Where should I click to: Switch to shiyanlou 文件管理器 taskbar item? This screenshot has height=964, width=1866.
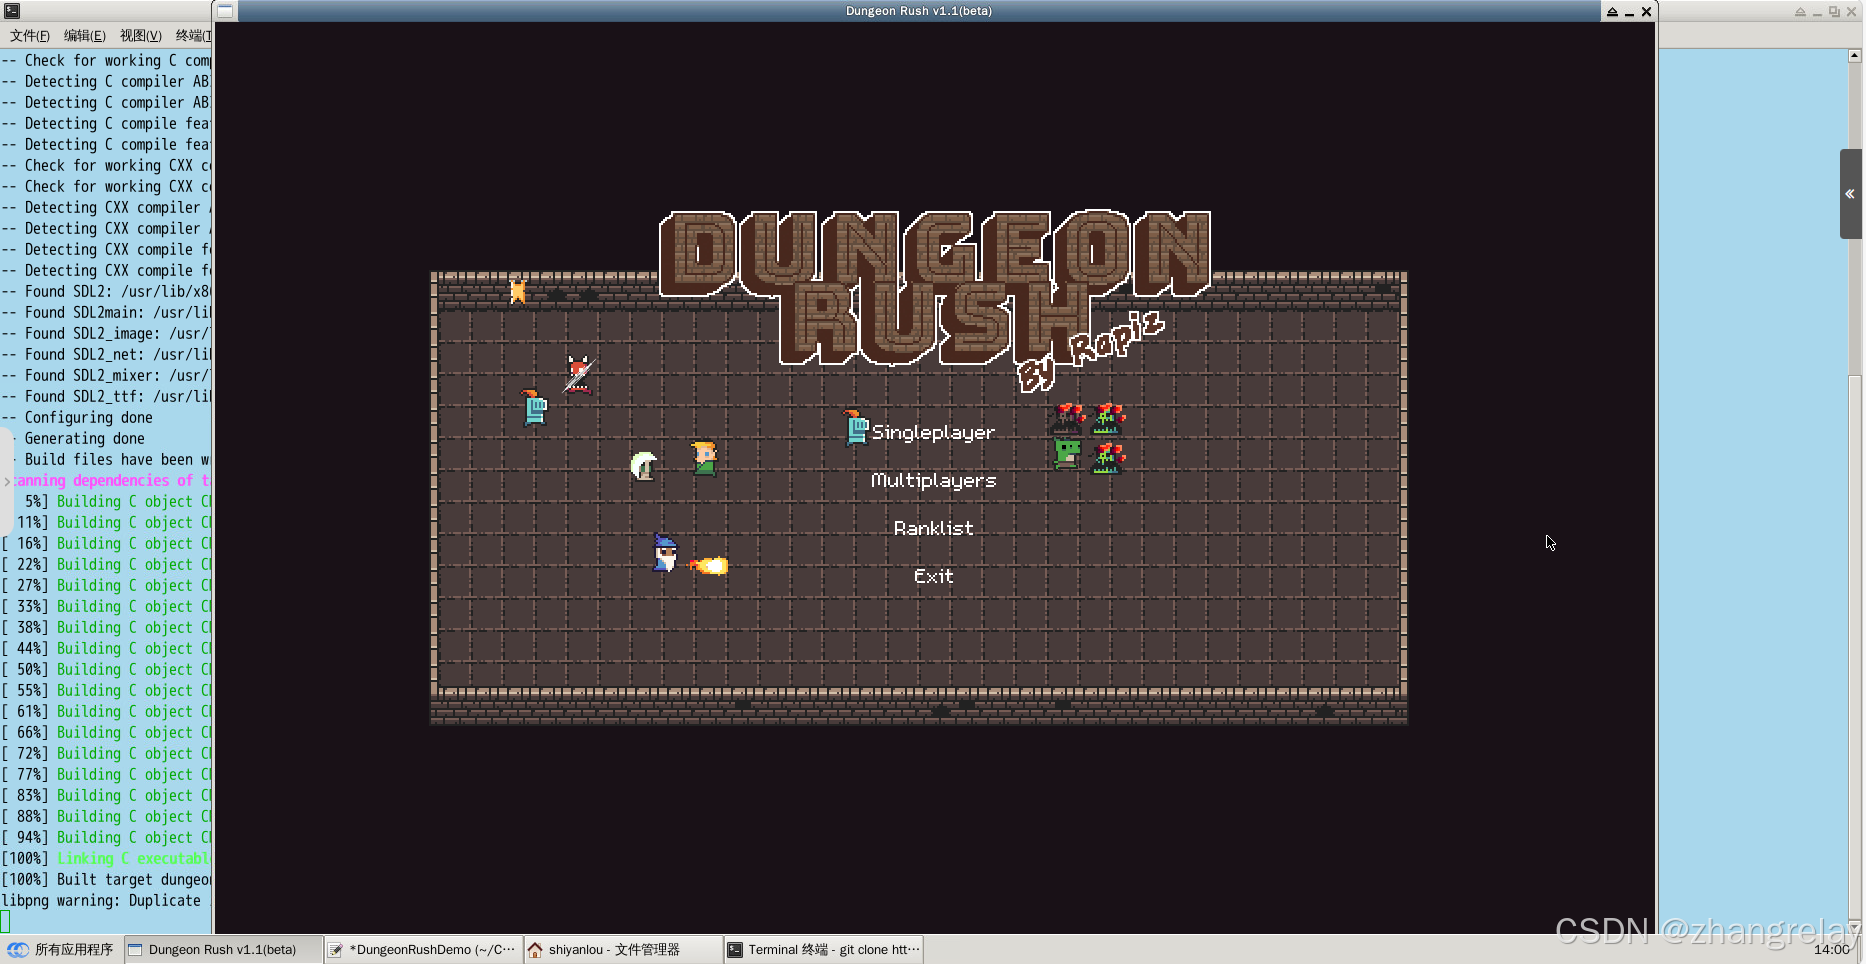click(622, 949)
